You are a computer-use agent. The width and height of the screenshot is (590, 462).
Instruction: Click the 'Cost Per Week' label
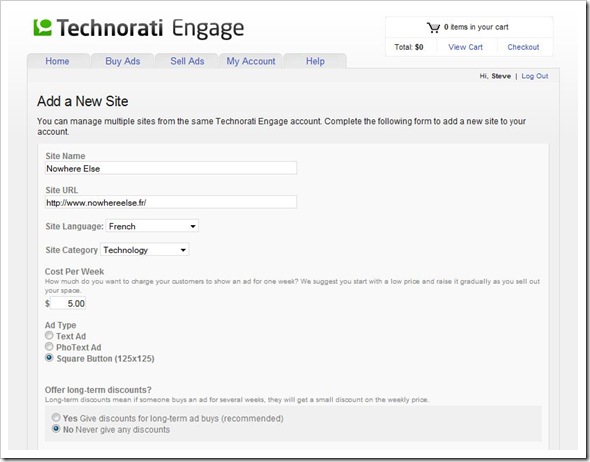(74, 272)
